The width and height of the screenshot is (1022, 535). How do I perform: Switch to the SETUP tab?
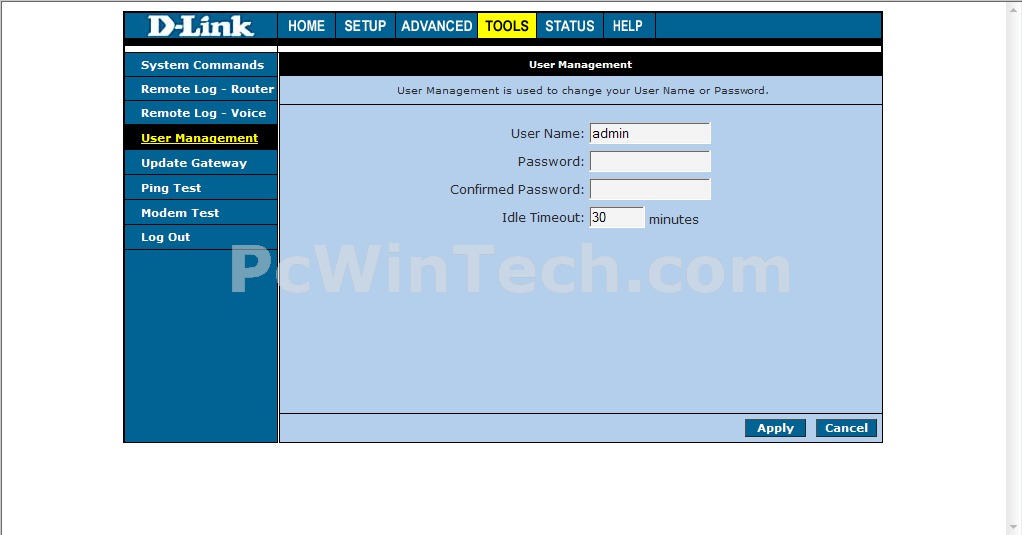(365, 26)
